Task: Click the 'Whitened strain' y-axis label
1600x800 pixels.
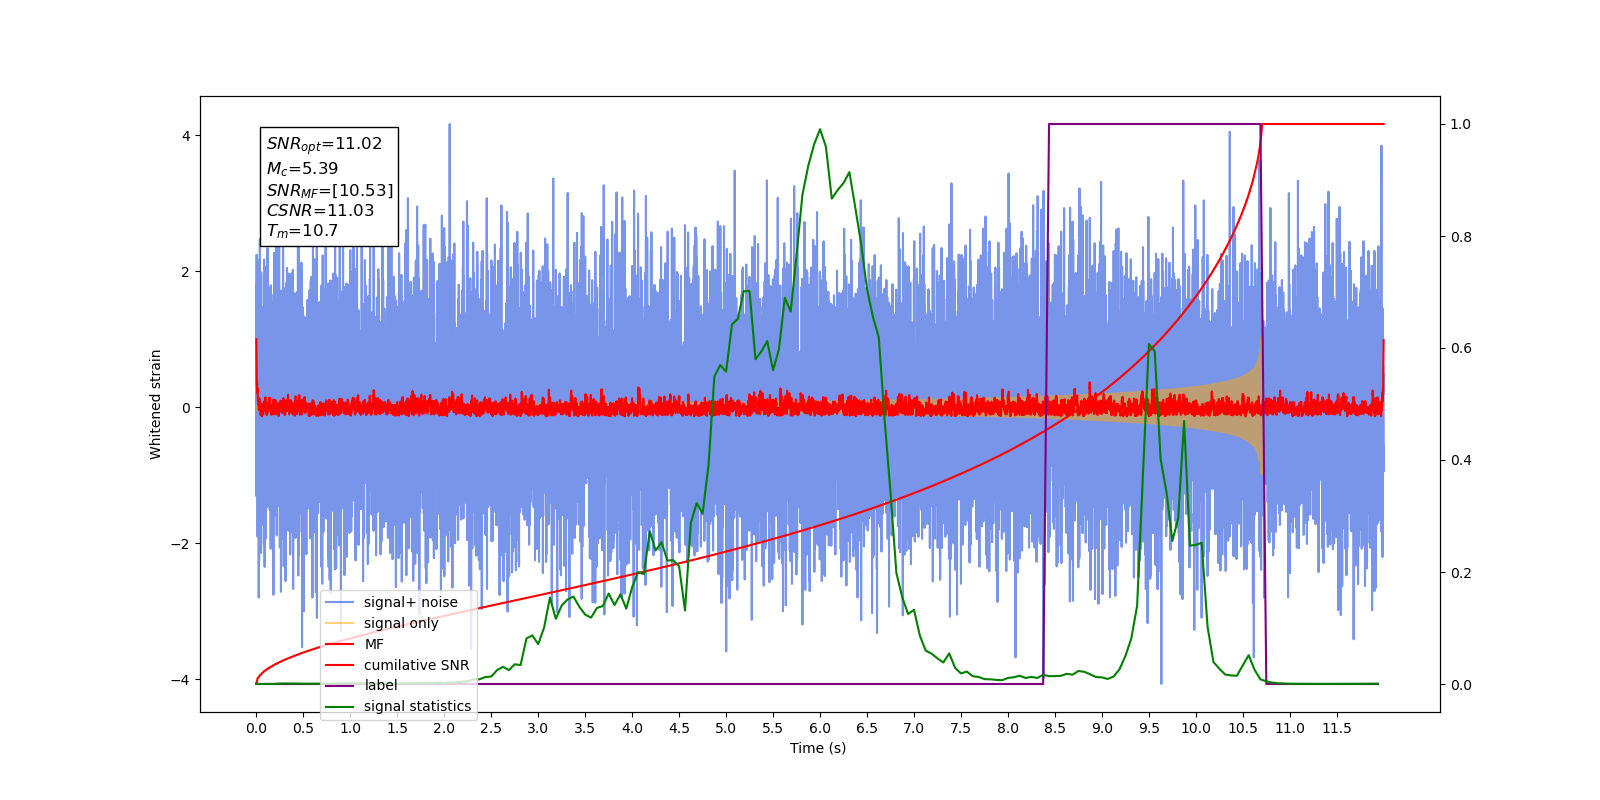Action: [155, 404]
